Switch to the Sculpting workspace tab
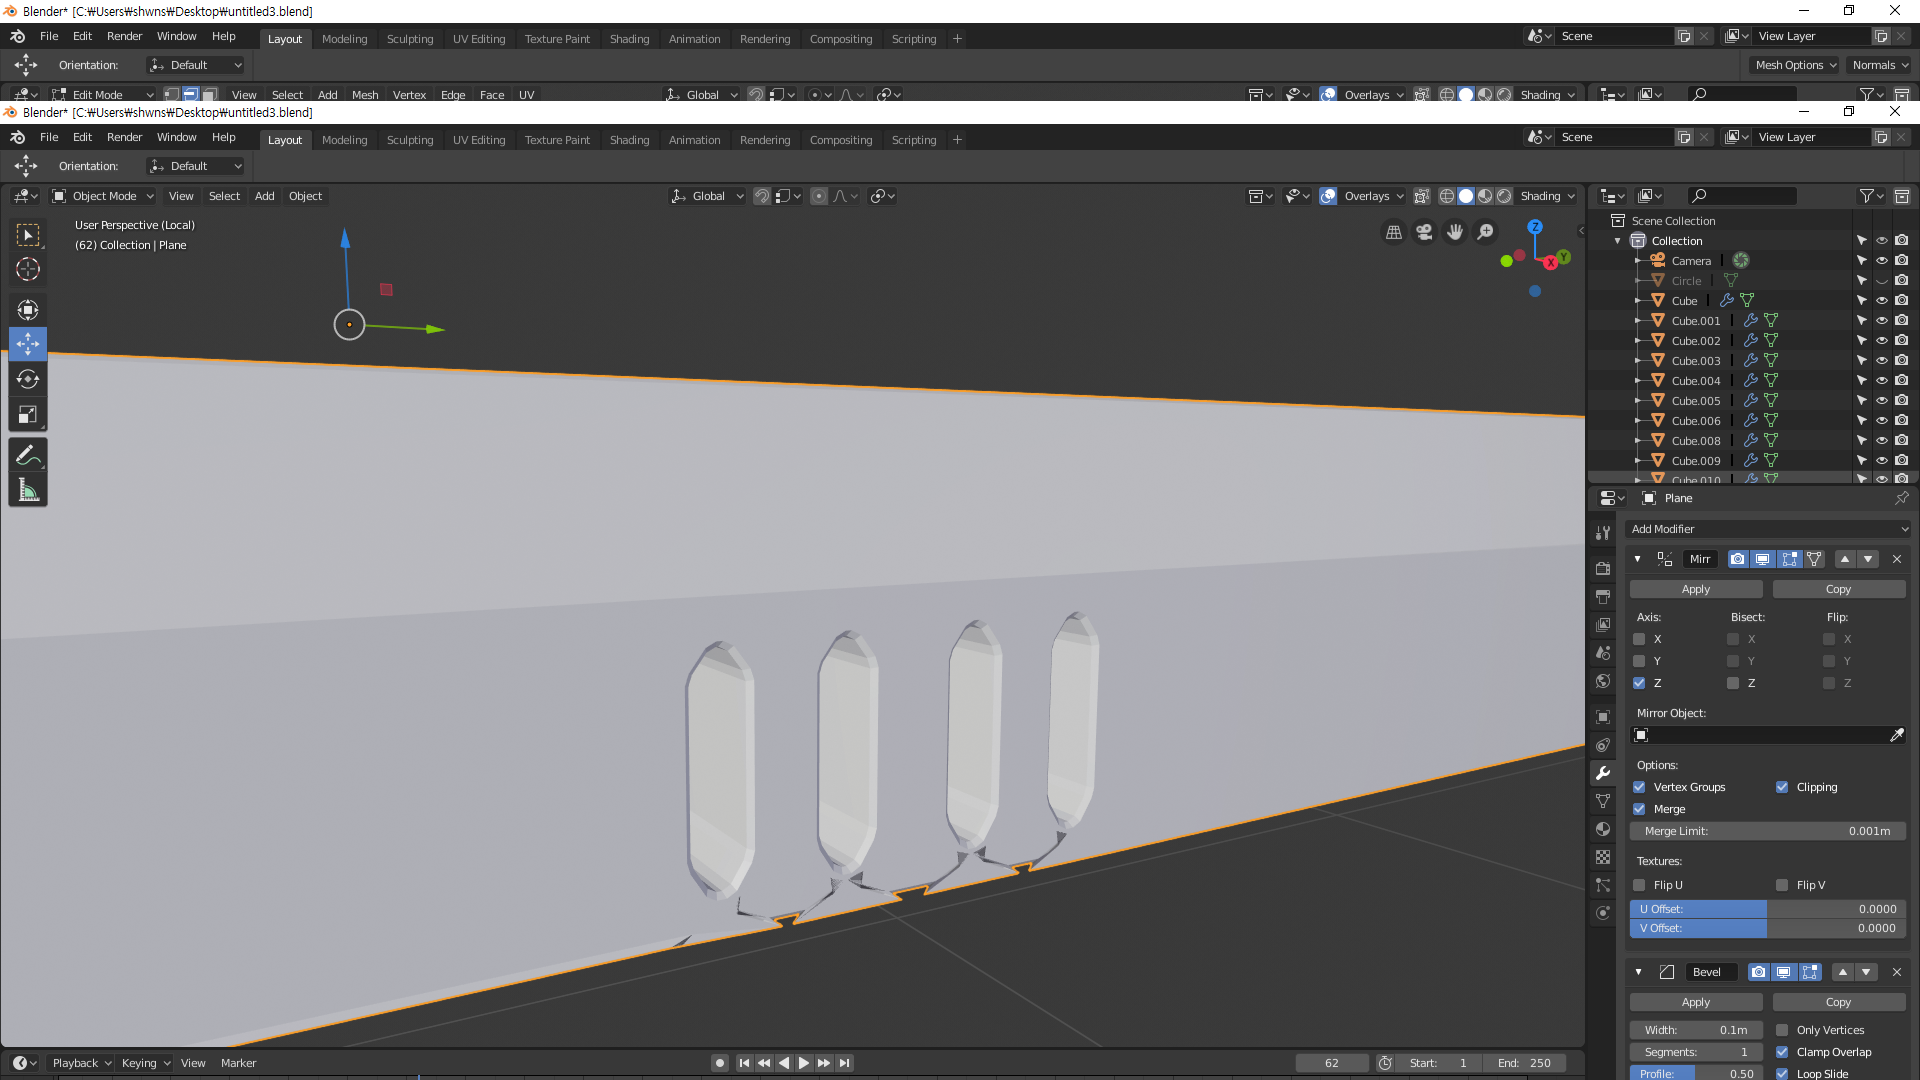 click(x=410, y=140)
